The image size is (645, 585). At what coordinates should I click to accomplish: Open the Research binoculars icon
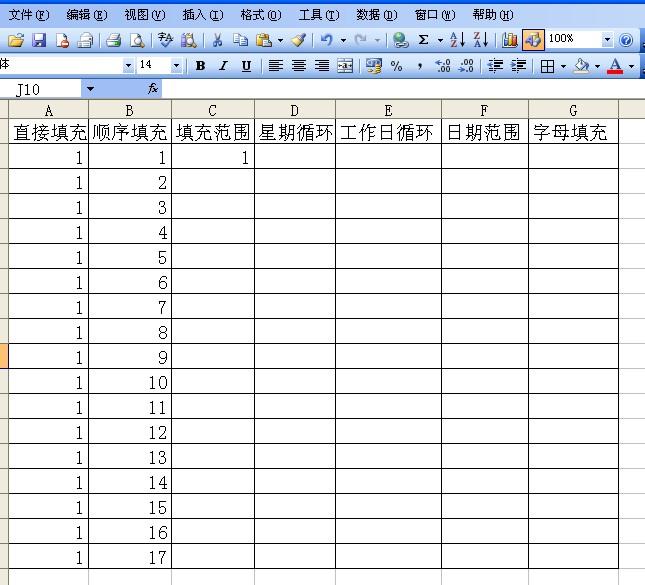pos(189,40)
